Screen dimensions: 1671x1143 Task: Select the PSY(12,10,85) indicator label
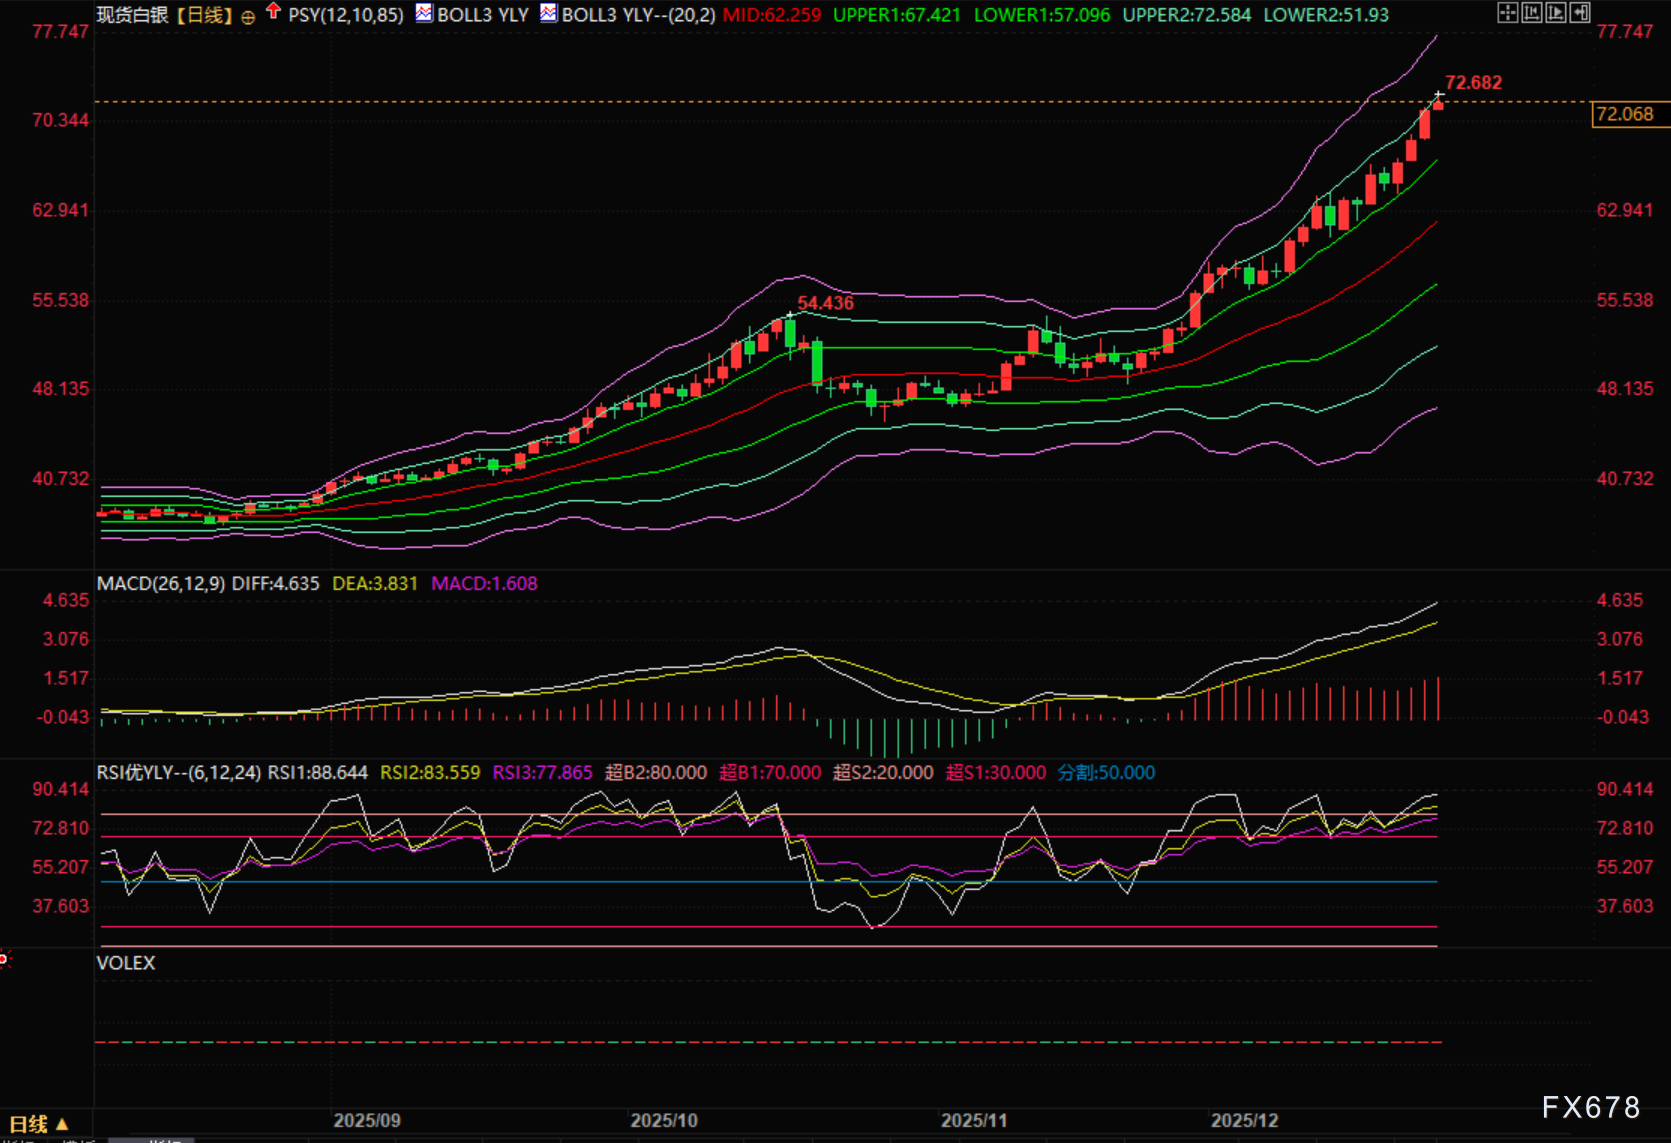pos(346,15)
